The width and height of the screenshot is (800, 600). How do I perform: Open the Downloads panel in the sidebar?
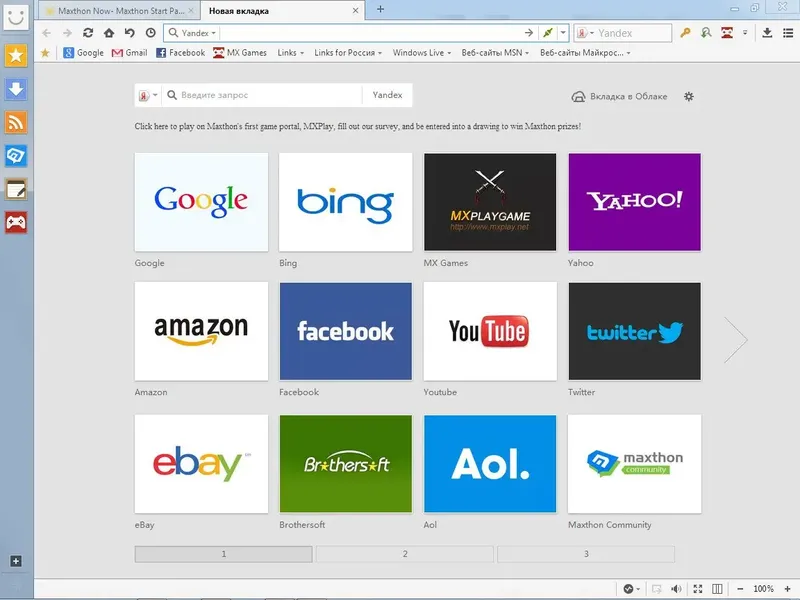(16, 89)
